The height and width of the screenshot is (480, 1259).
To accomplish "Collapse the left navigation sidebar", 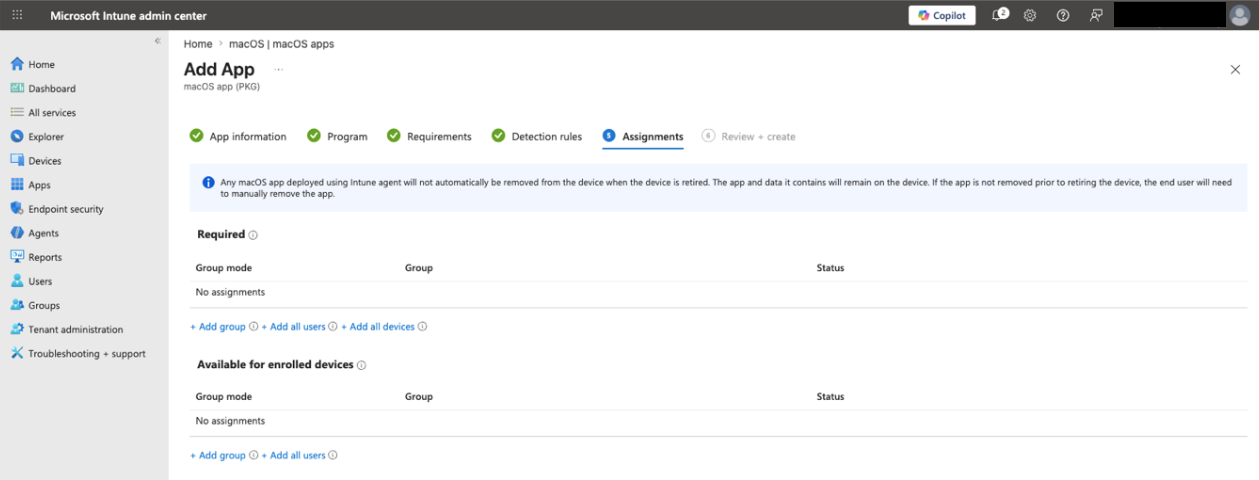I will [x=158, y=40].
